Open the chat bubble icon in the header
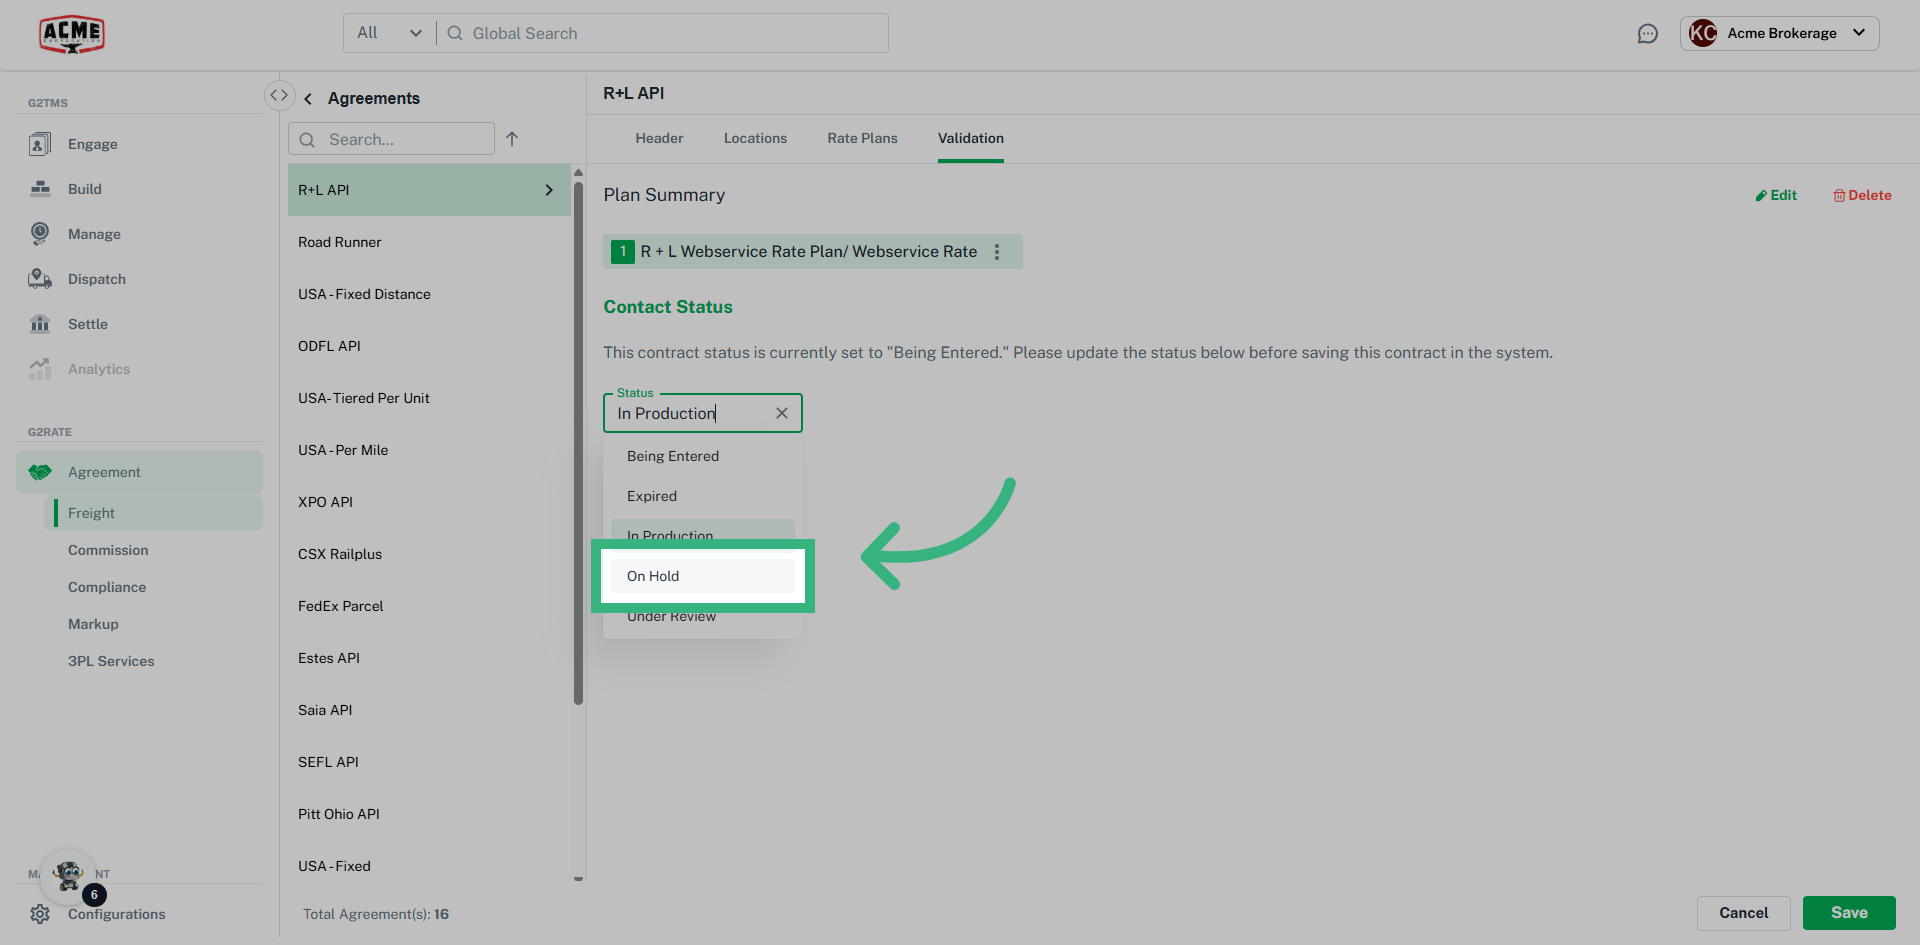The width and height of the screenshot is (1920, 945). click(x=1648, y=33)
